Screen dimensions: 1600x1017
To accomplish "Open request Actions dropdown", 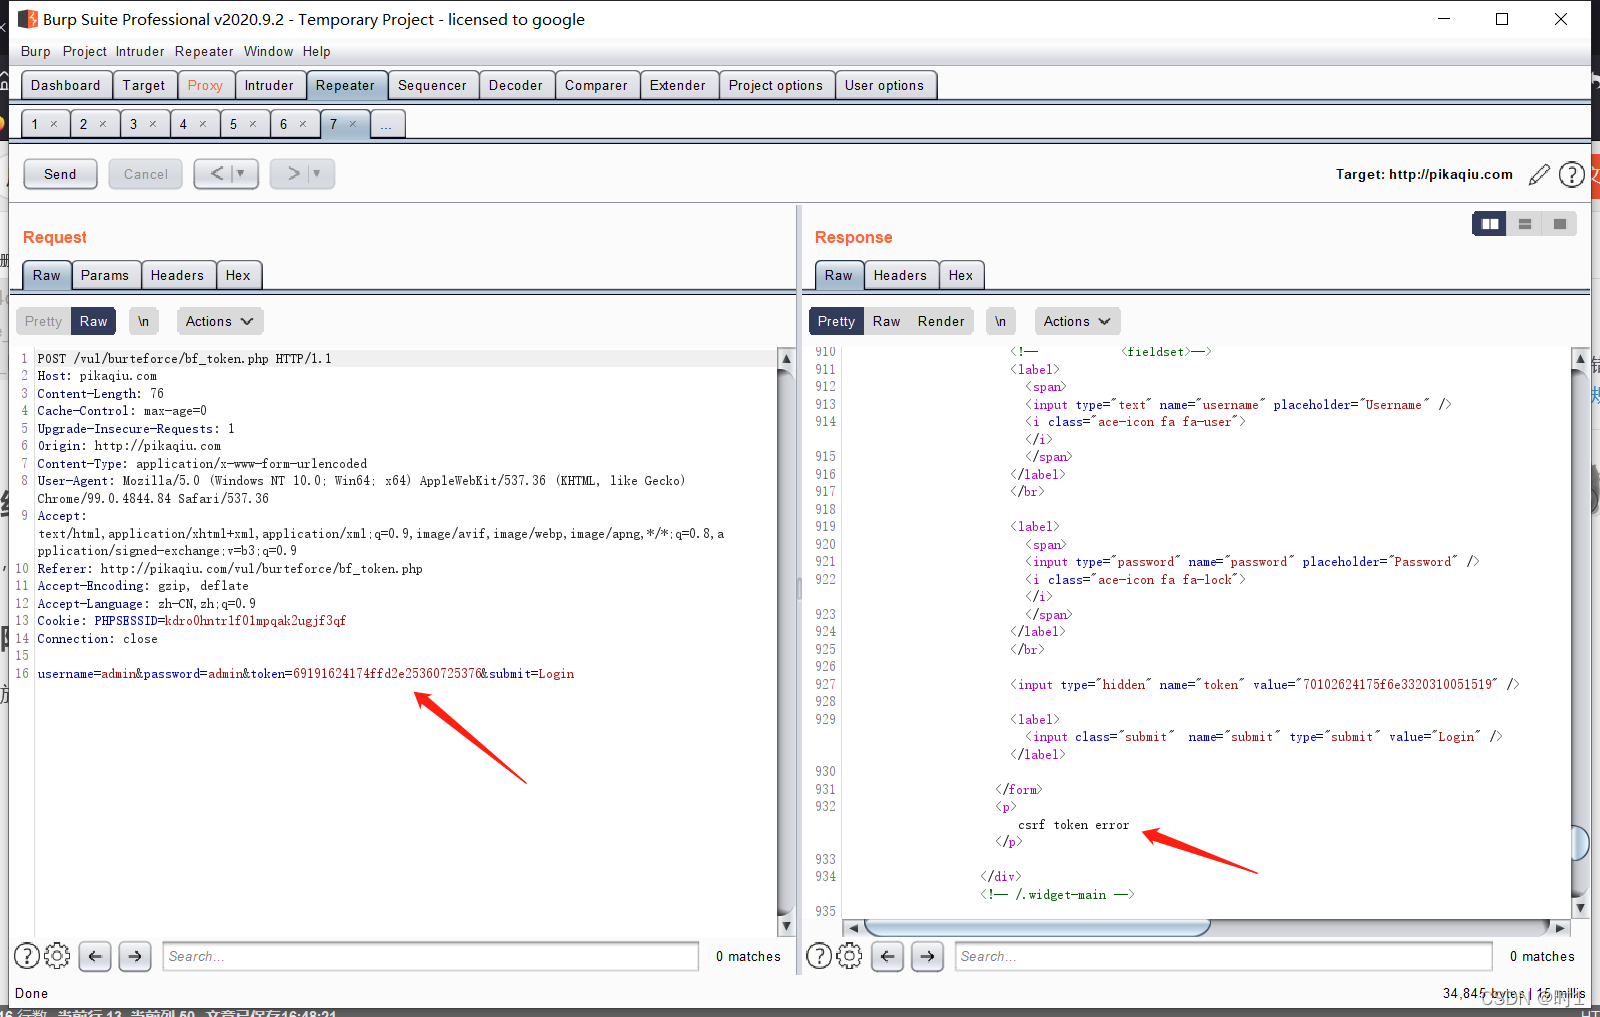I will (220, 321).
